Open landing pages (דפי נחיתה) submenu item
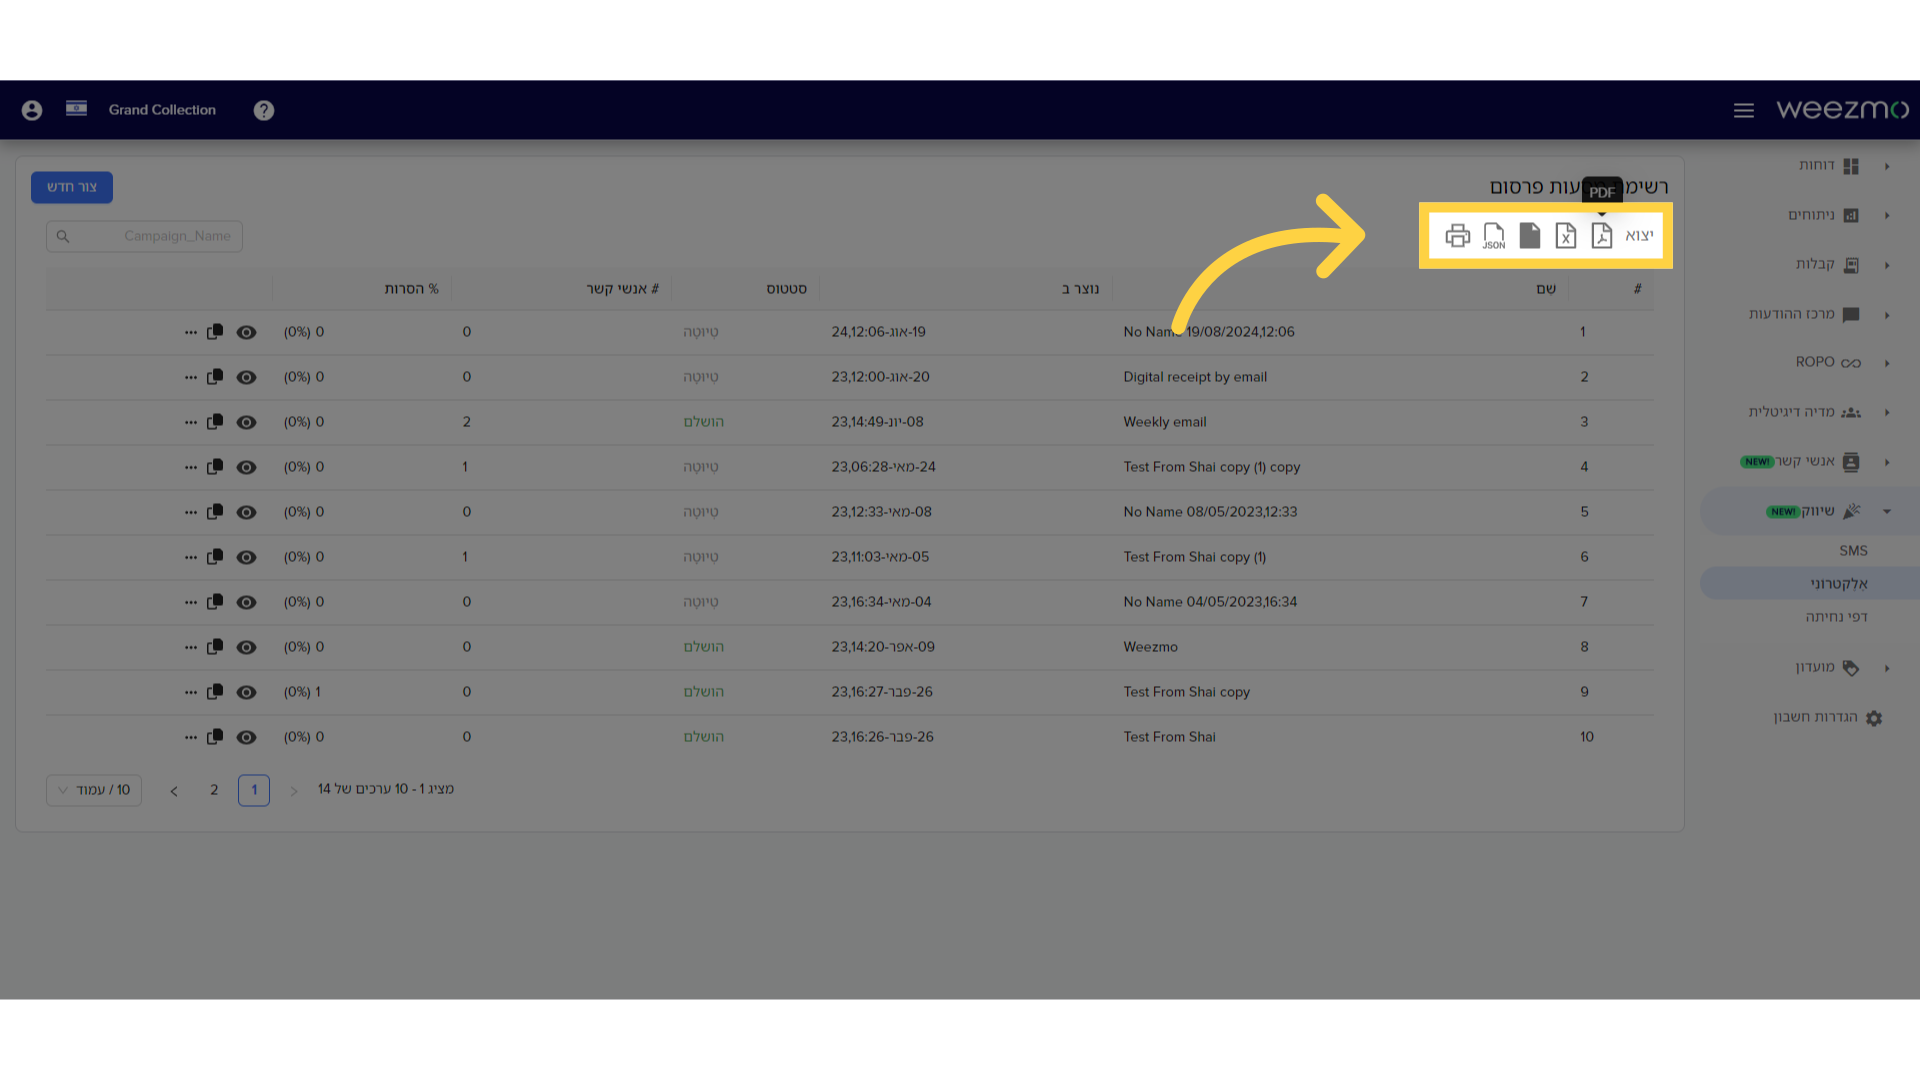This screenshot has width=1920, height=1080. click(1836, 617)
